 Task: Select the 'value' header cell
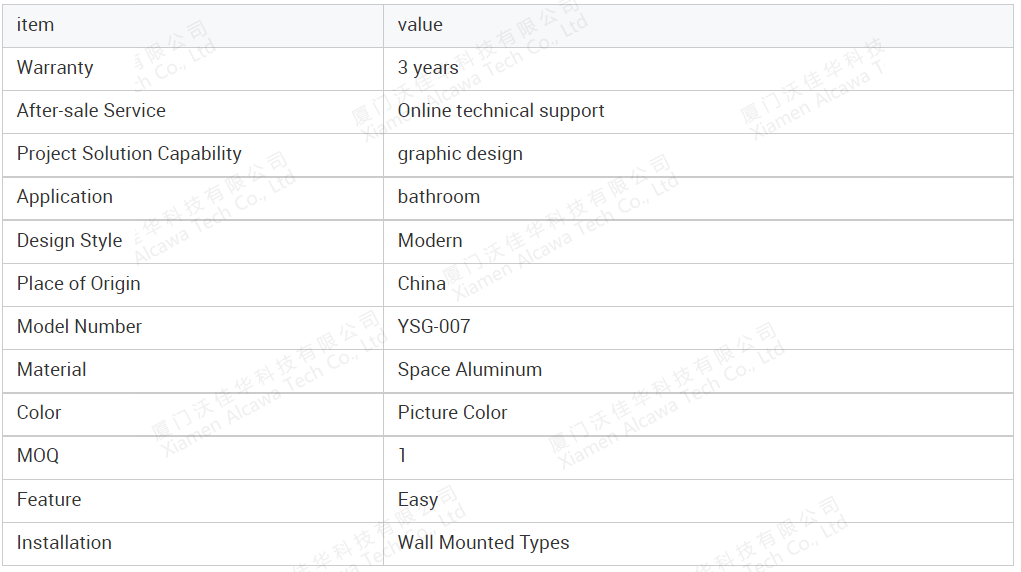[x=698, y=25]
